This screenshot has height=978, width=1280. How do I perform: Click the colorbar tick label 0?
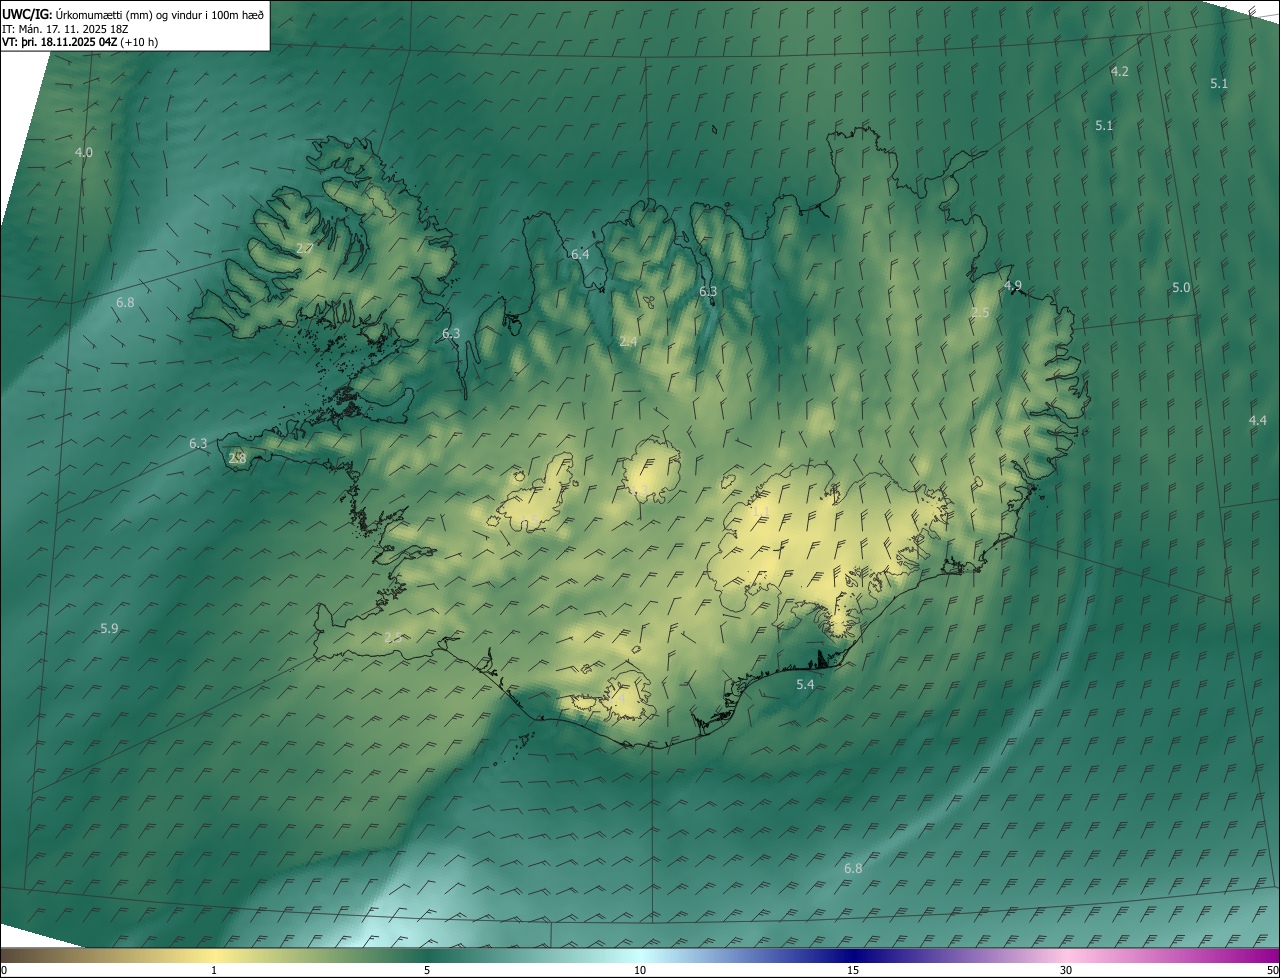click(x=4, y=971)
